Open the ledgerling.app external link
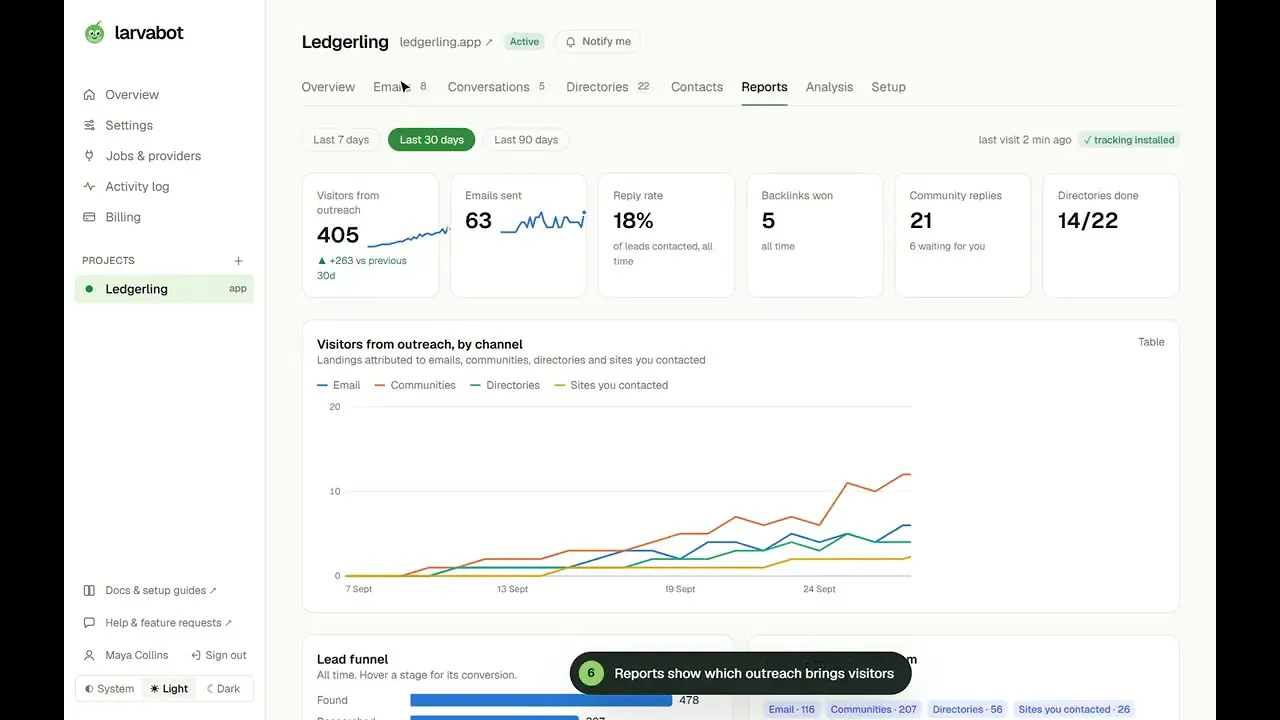The width and height of the screenshot is (1280, 720). (446, 42)
